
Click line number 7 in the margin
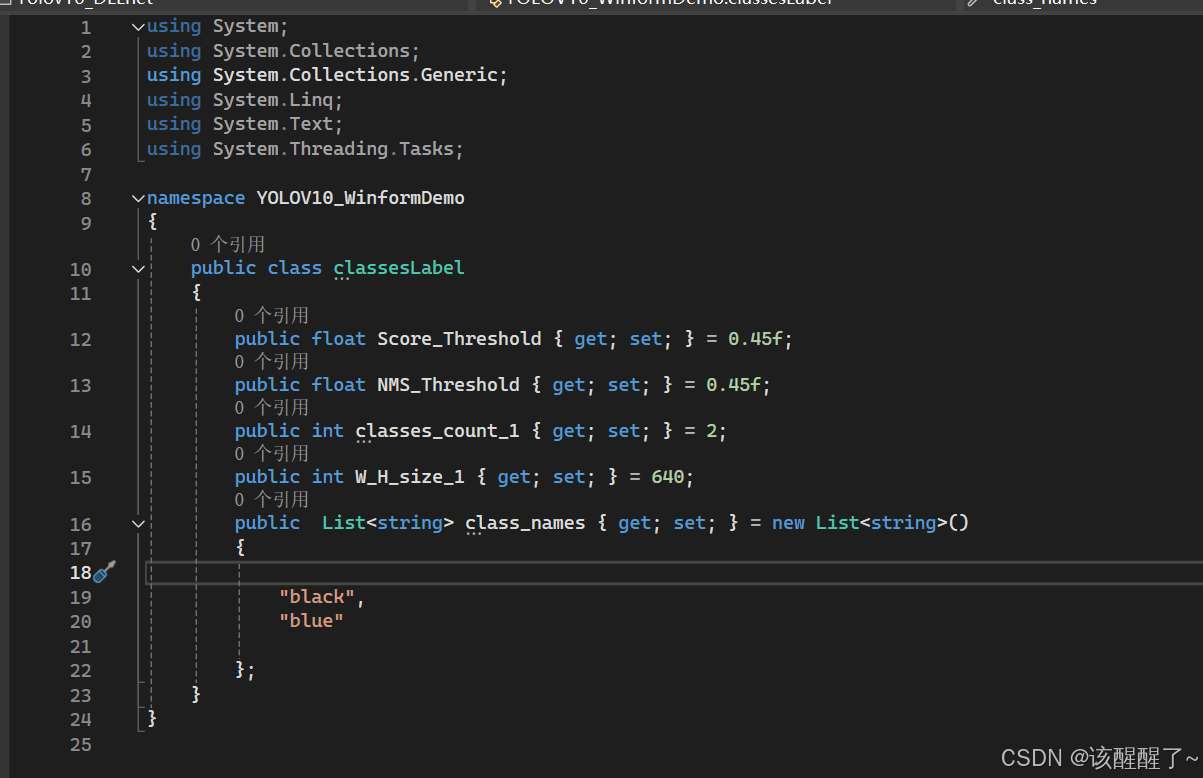pyautogui.click(x=86, y=174)
